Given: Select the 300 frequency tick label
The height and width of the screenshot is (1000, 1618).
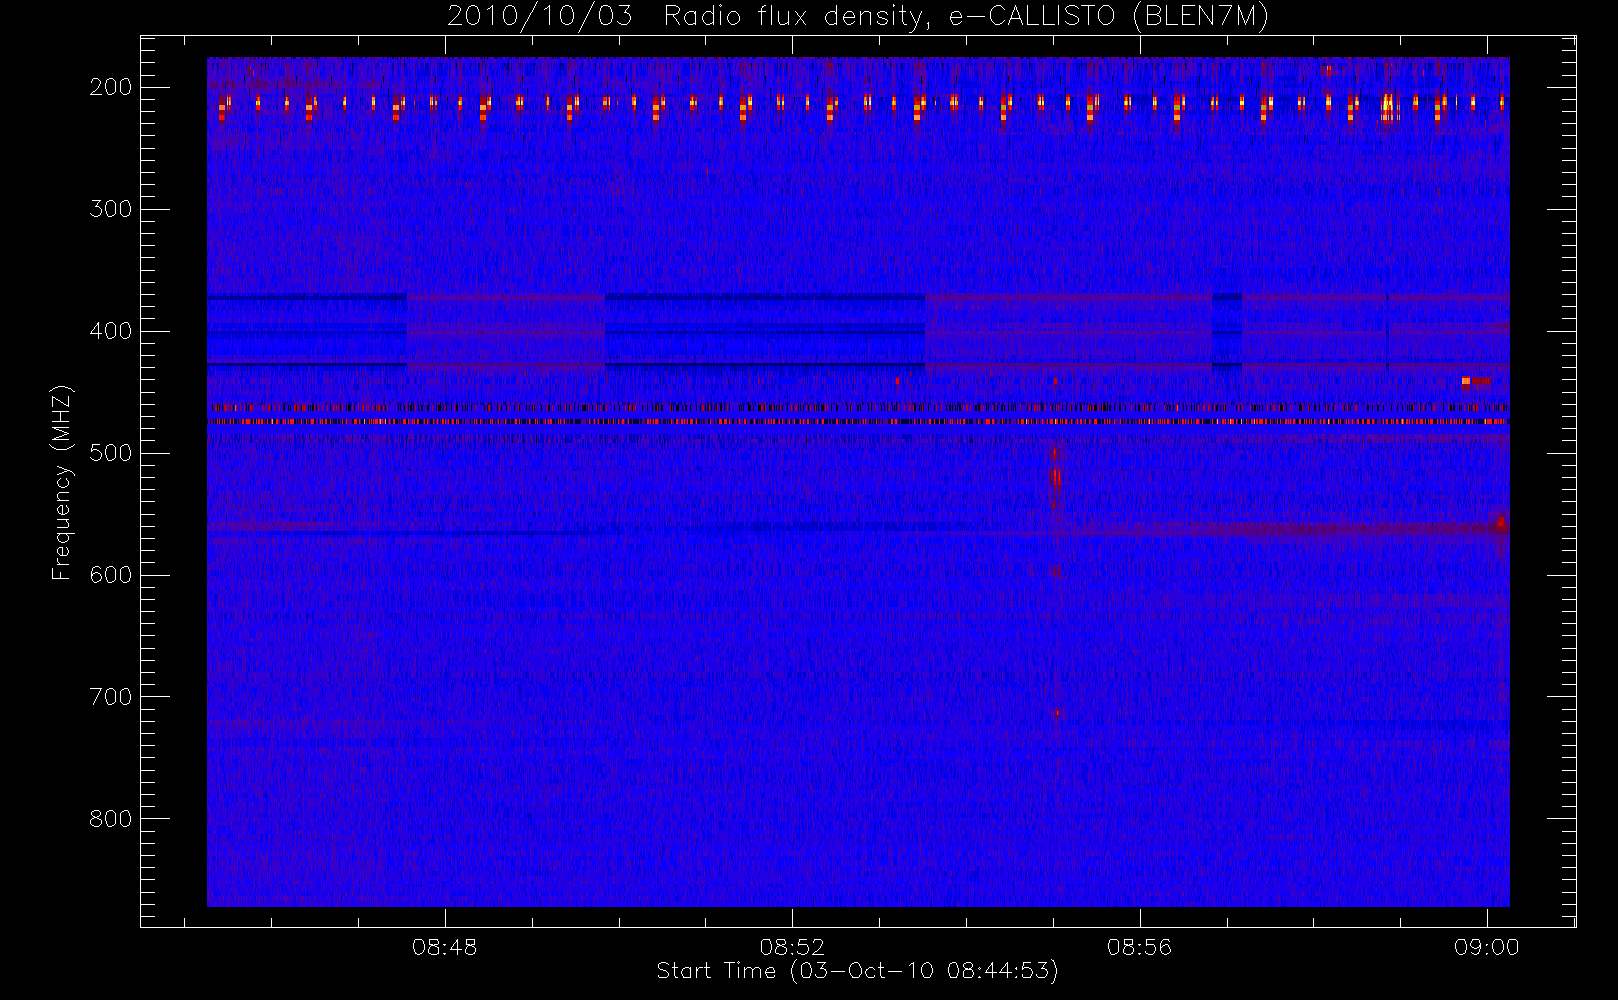Looking at the screenshot, I should 111,209.
